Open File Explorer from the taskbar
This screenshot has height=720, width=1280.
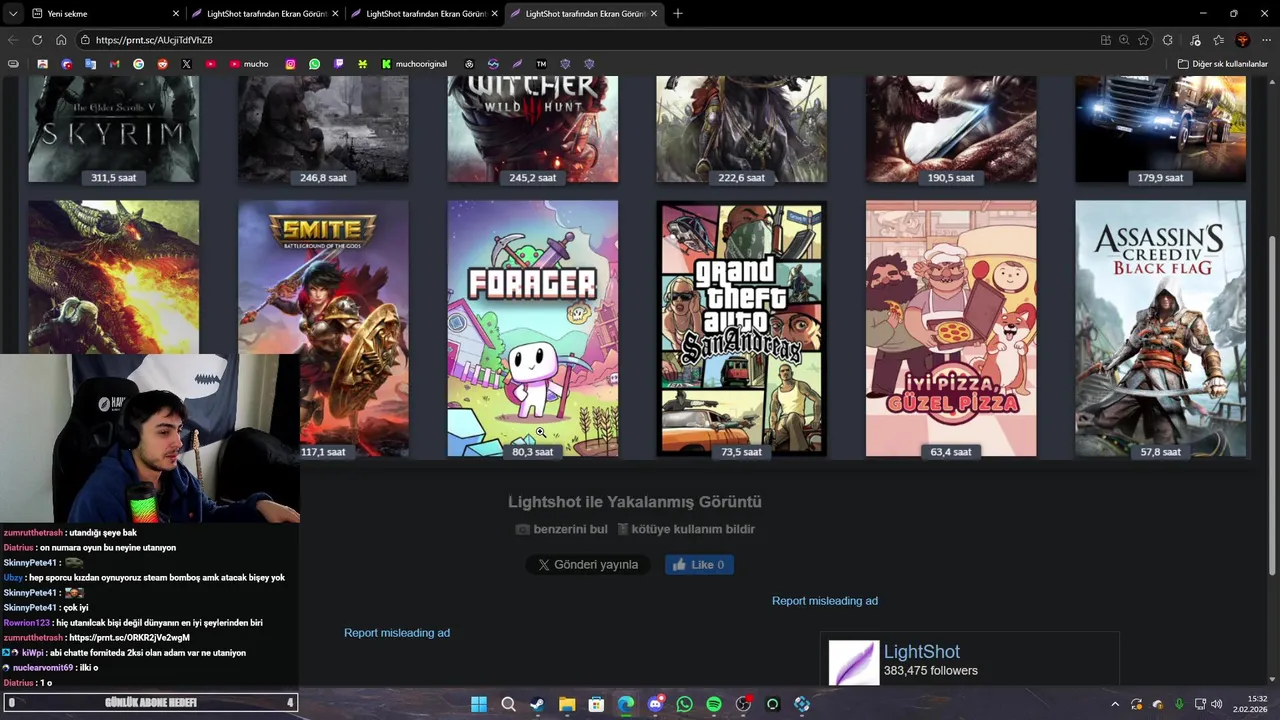(567, 704)
